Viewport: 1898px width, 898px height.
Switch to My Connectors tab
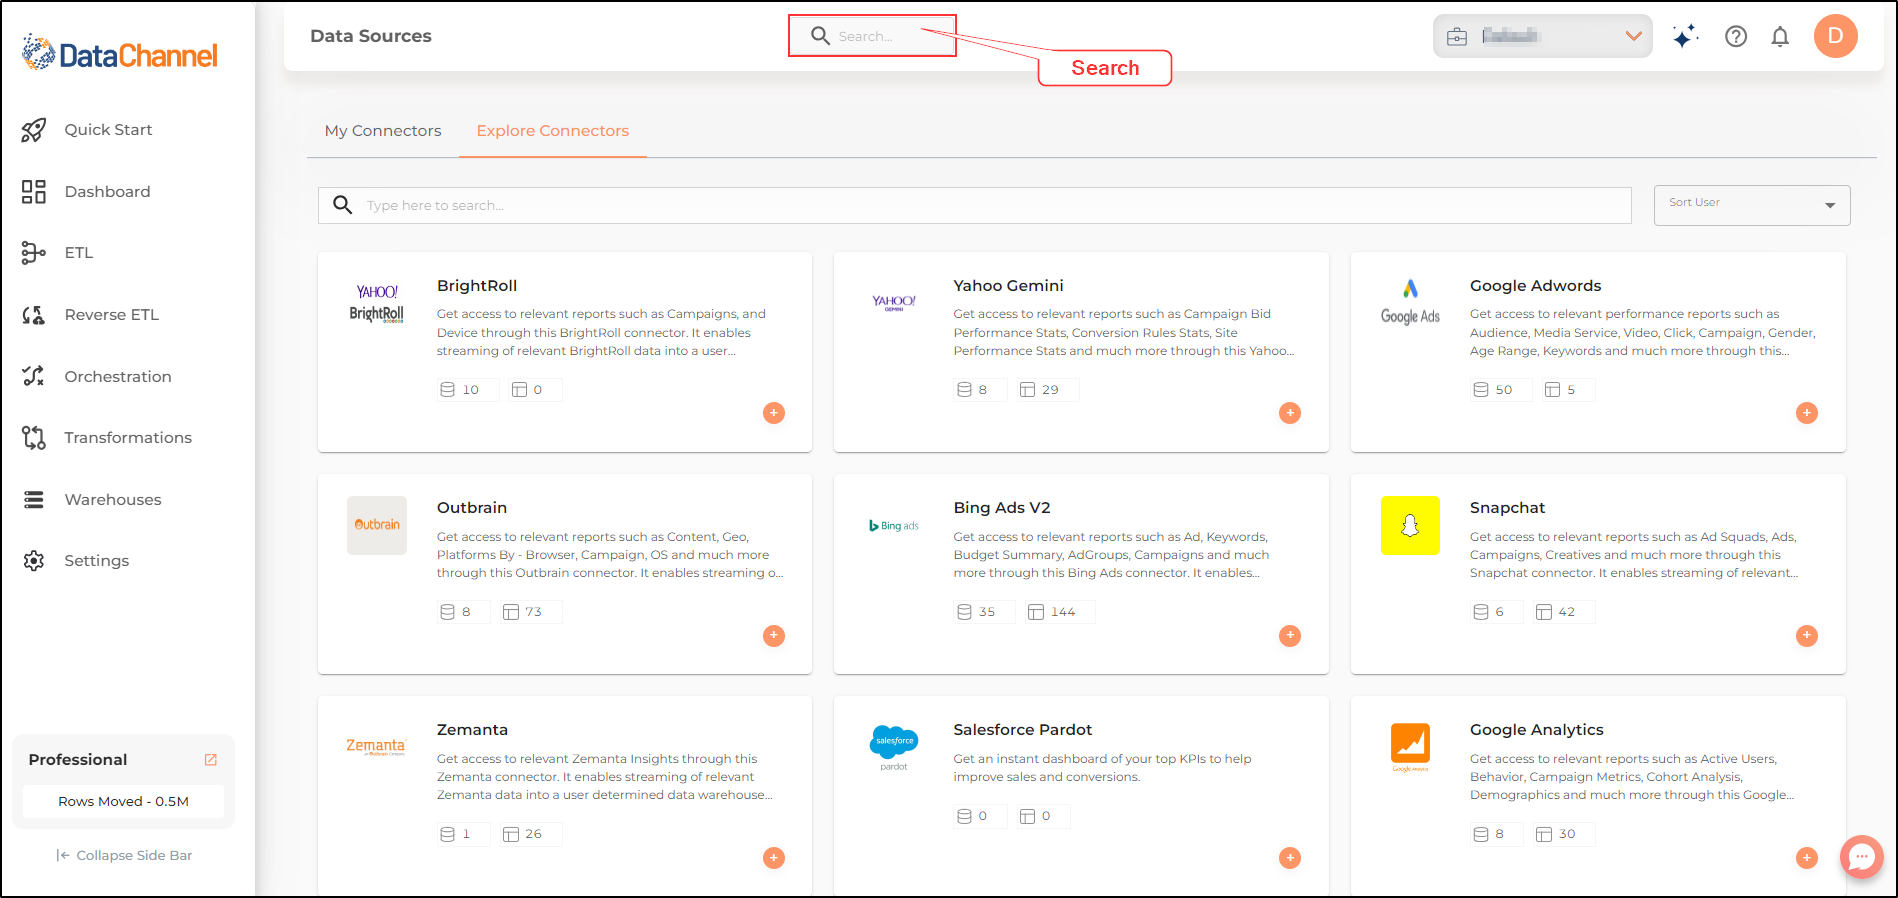[383, 131]
